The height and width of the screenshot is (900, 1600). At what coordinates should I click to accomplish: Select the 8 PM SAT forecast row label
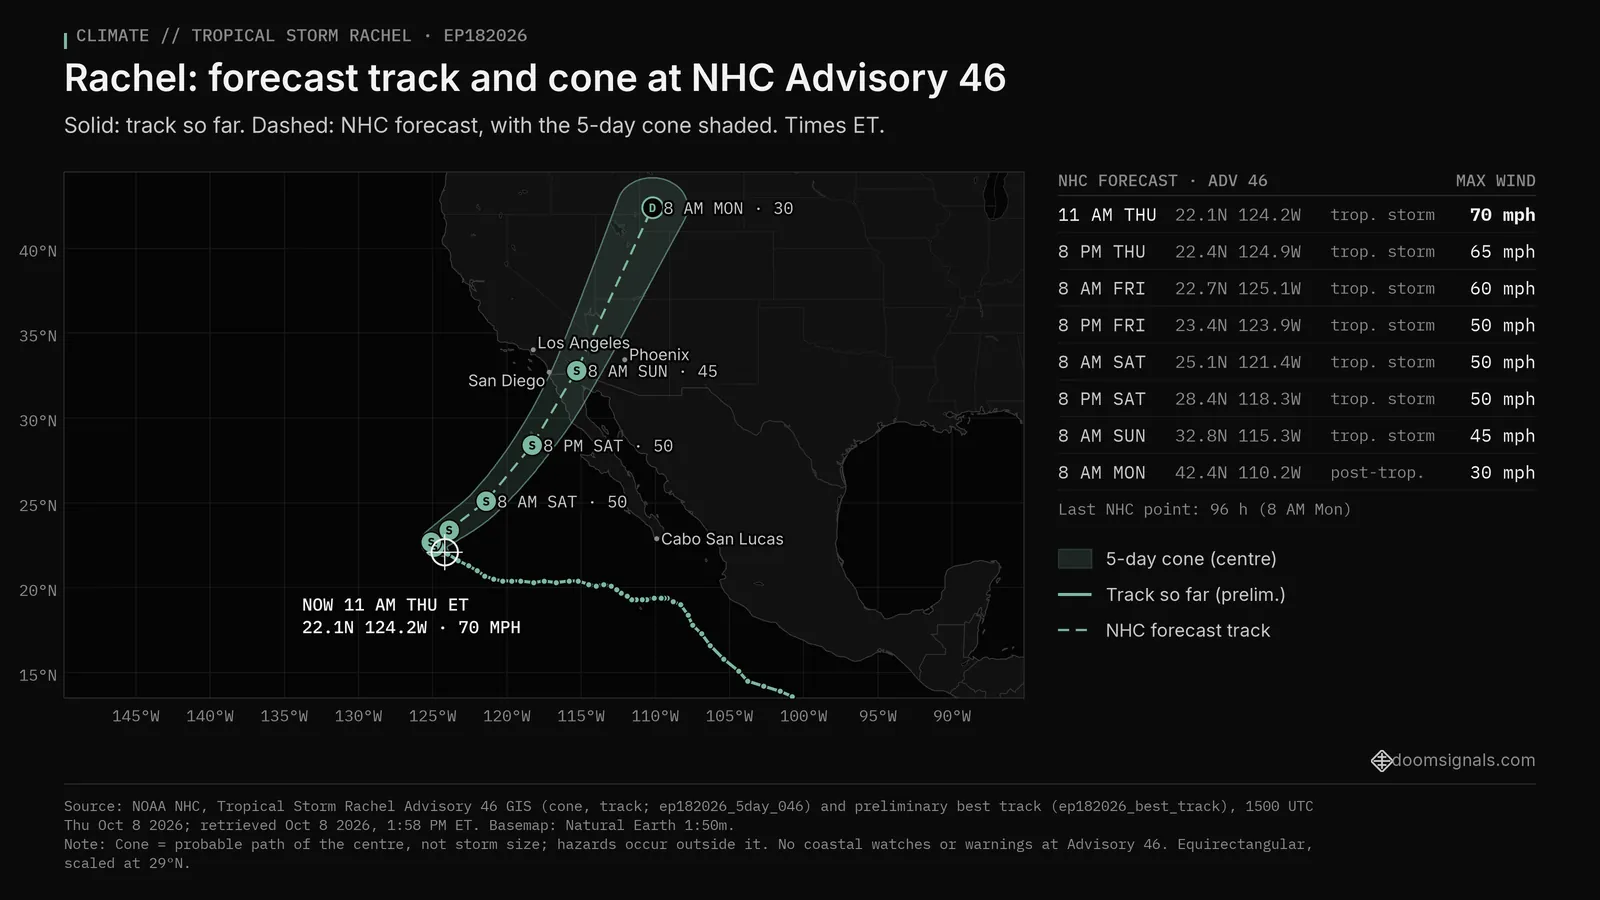coord(1102,399)
